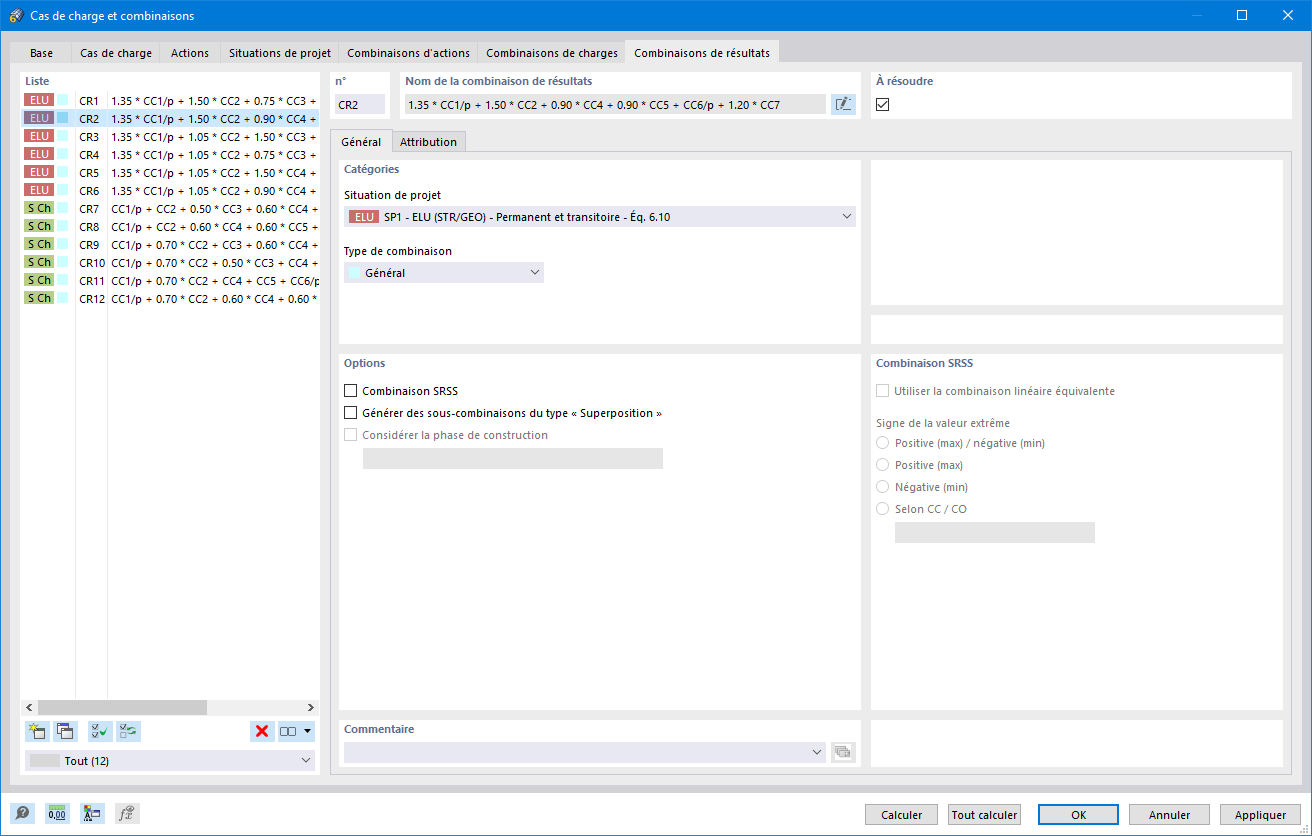Image resolution: width=1312 pixels, height=836 pixels.
Task: Open the comment library icon
Action: 843,752
